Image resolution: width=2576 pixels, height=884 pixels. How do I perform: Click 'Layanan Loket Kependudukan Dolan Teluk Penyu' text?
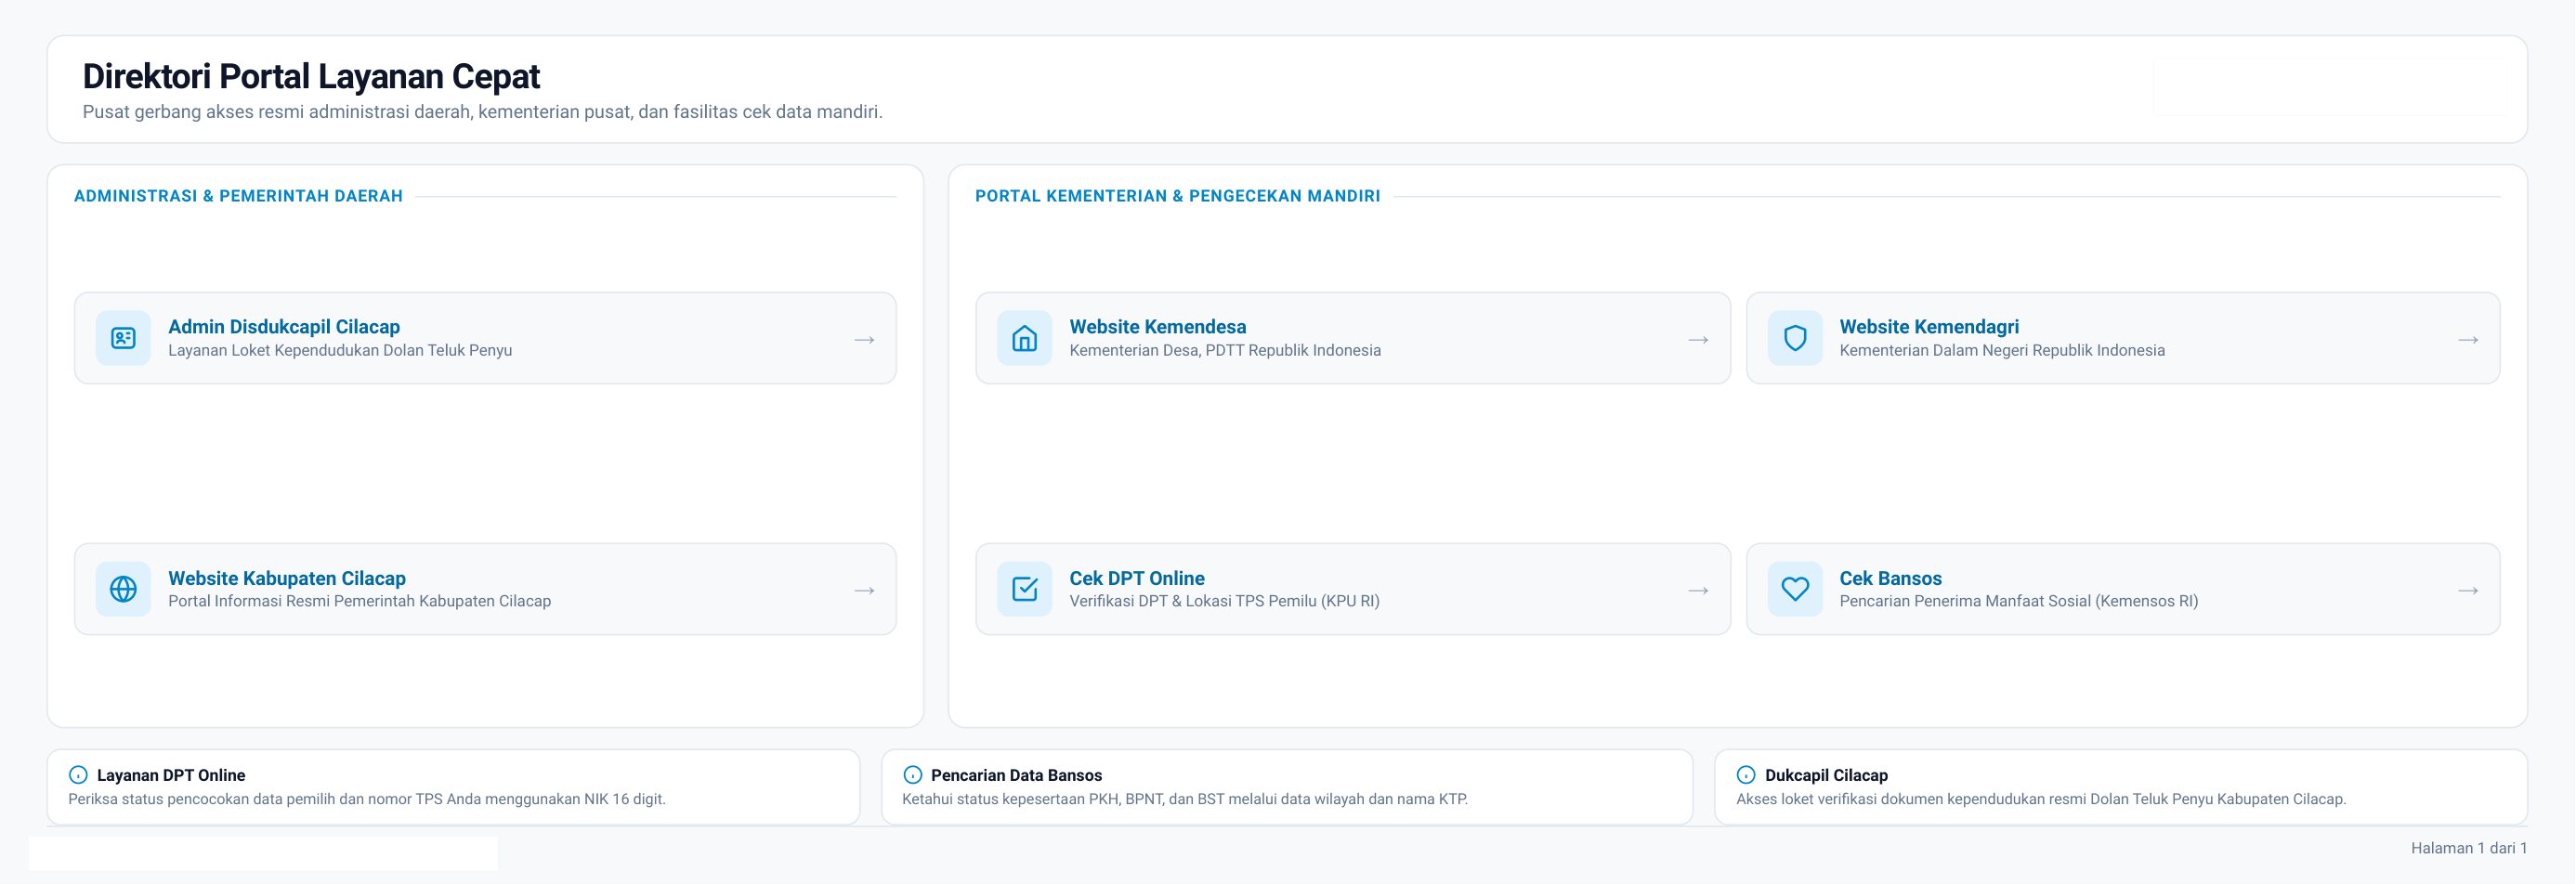click(340, 350)
